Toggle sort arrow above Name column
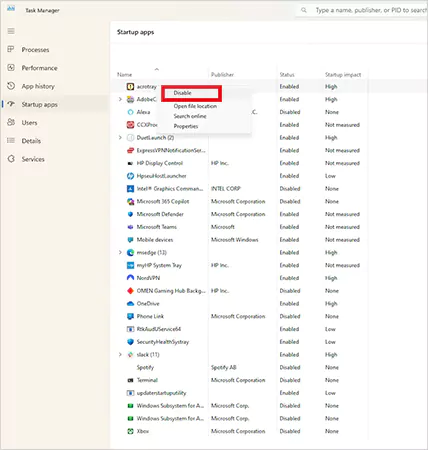The width and height of the screenshot is (428, 450). coord(156,69)
